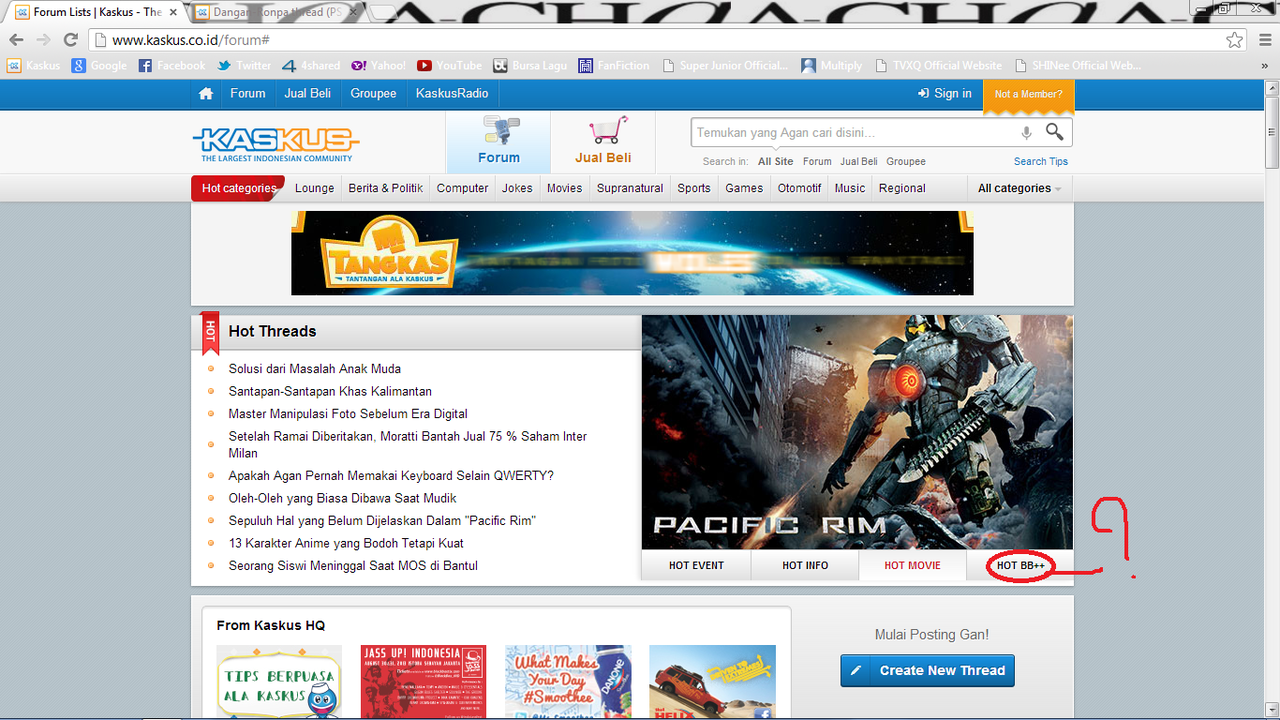
Task: Click the browser forward arrow
Action: coord(43,40)
